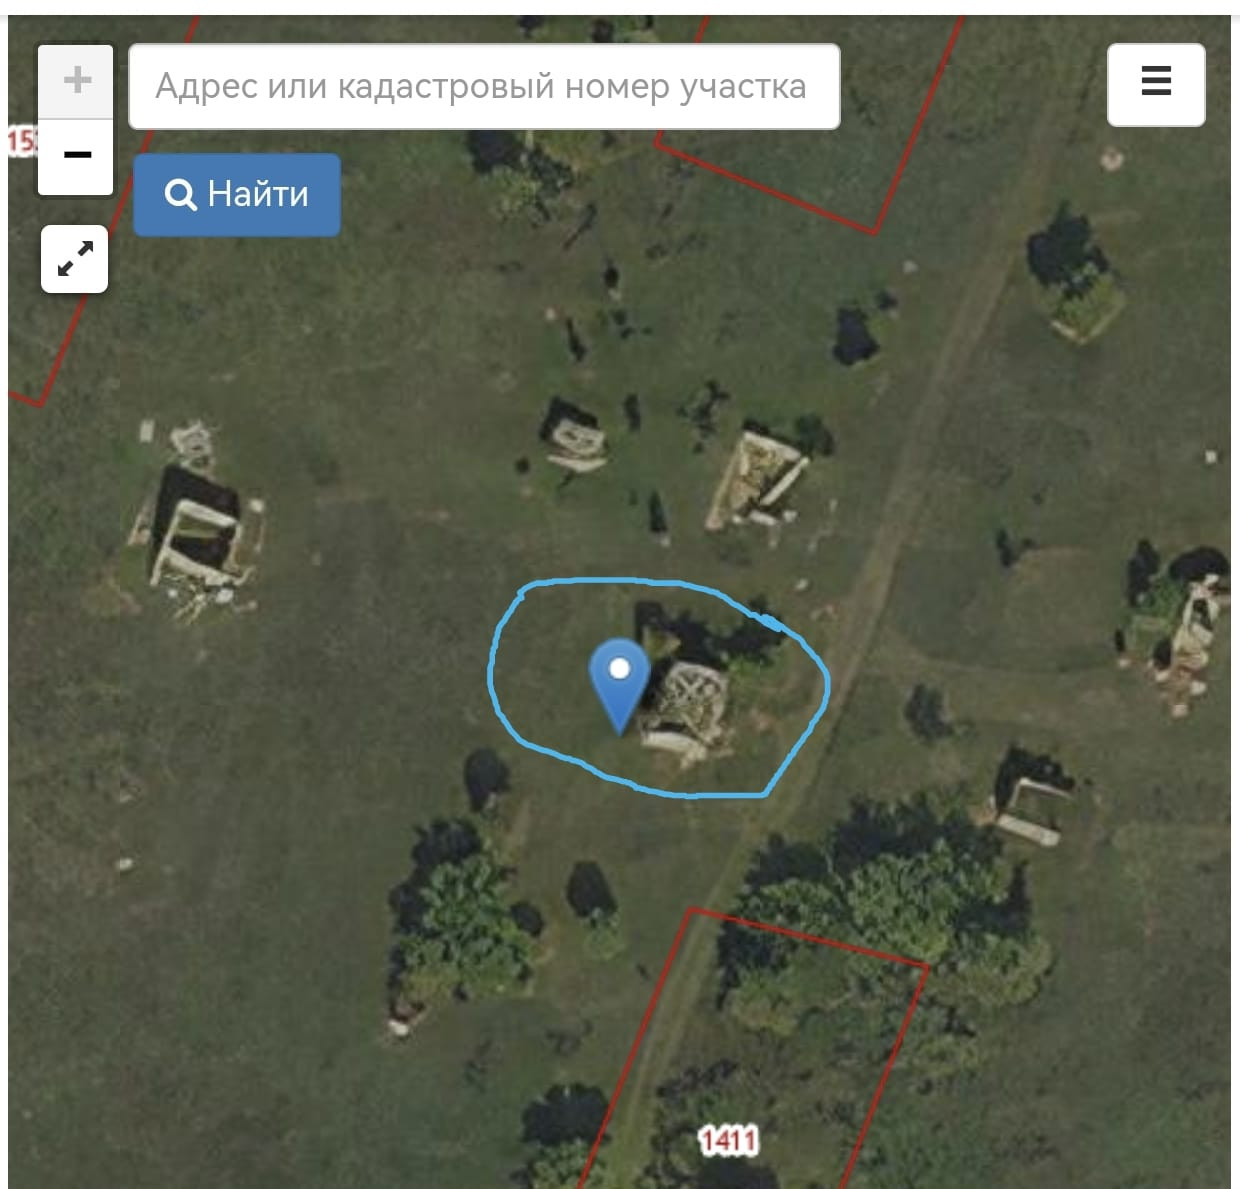The image size is (1240, 1189).
Task: Zoom out with the minus button
Action: click(76, 156)
